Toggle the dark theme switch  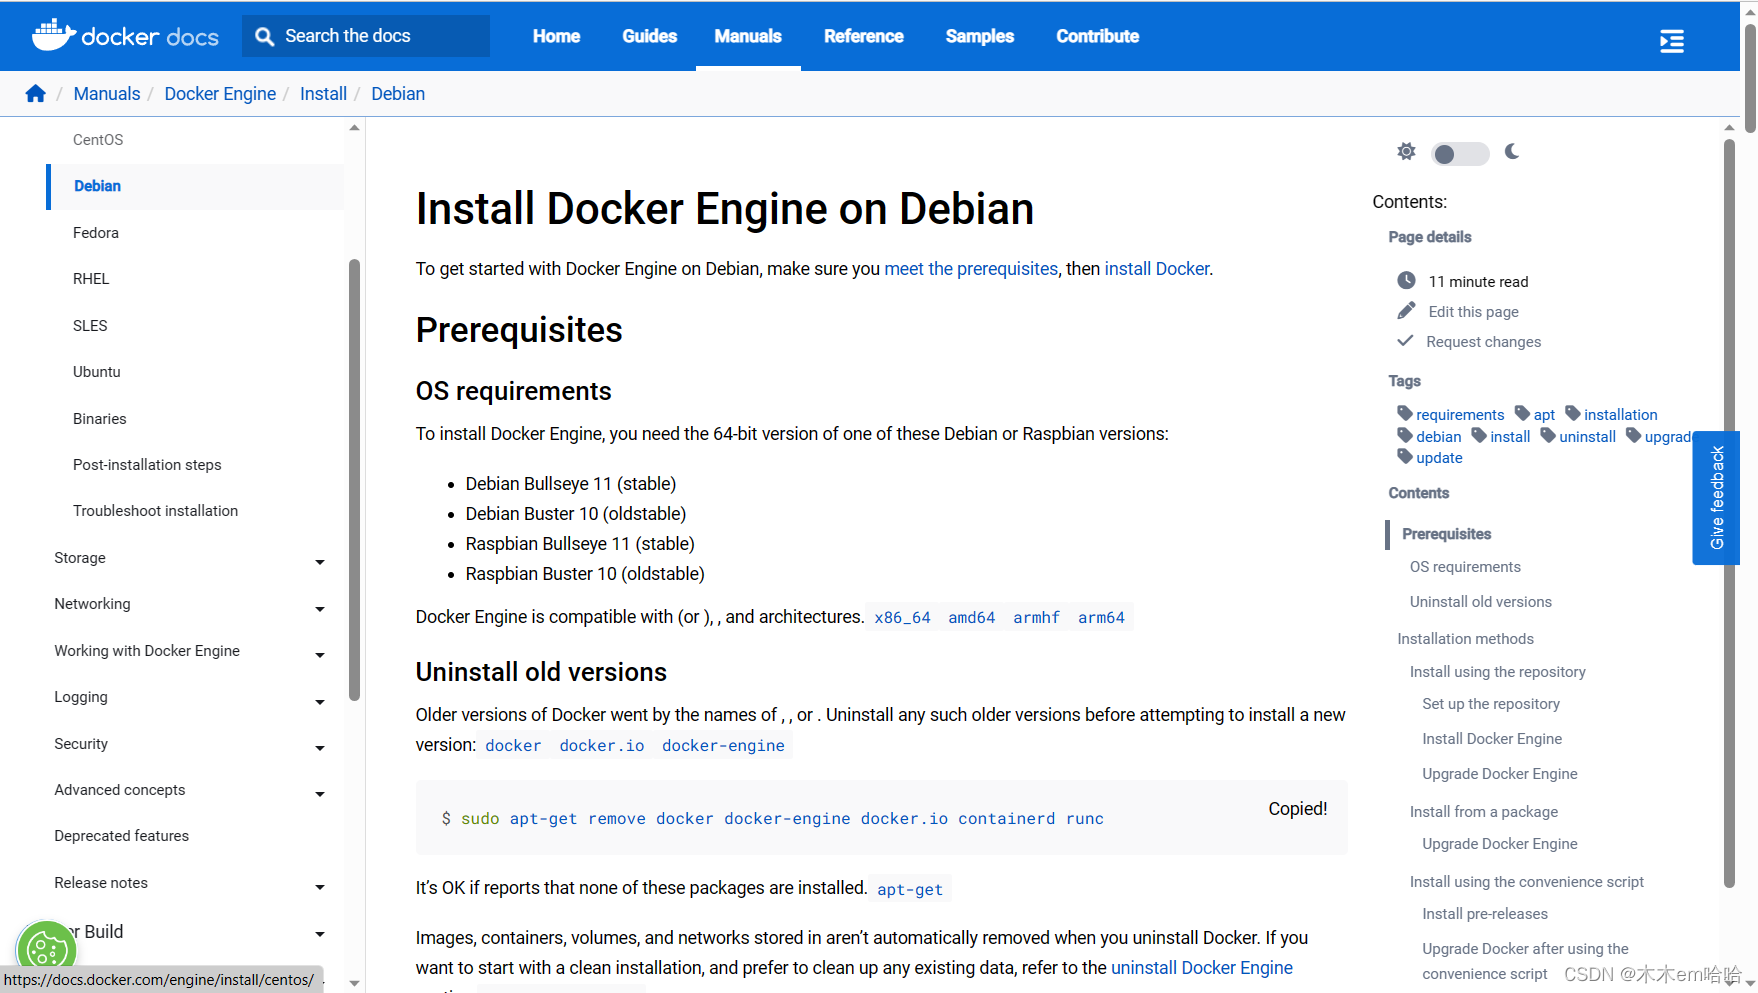[1459, 154]
